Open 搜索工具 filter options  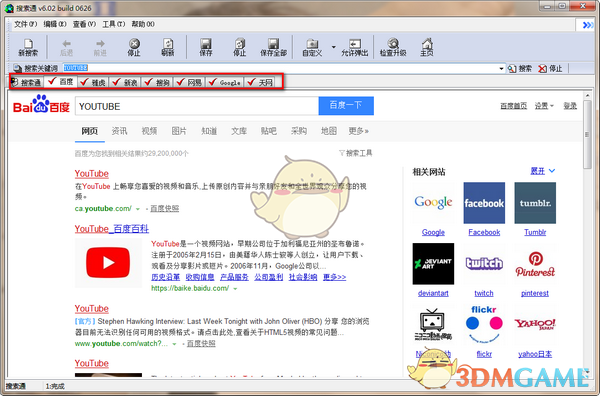pyautogui.click(x=355, y=153)
